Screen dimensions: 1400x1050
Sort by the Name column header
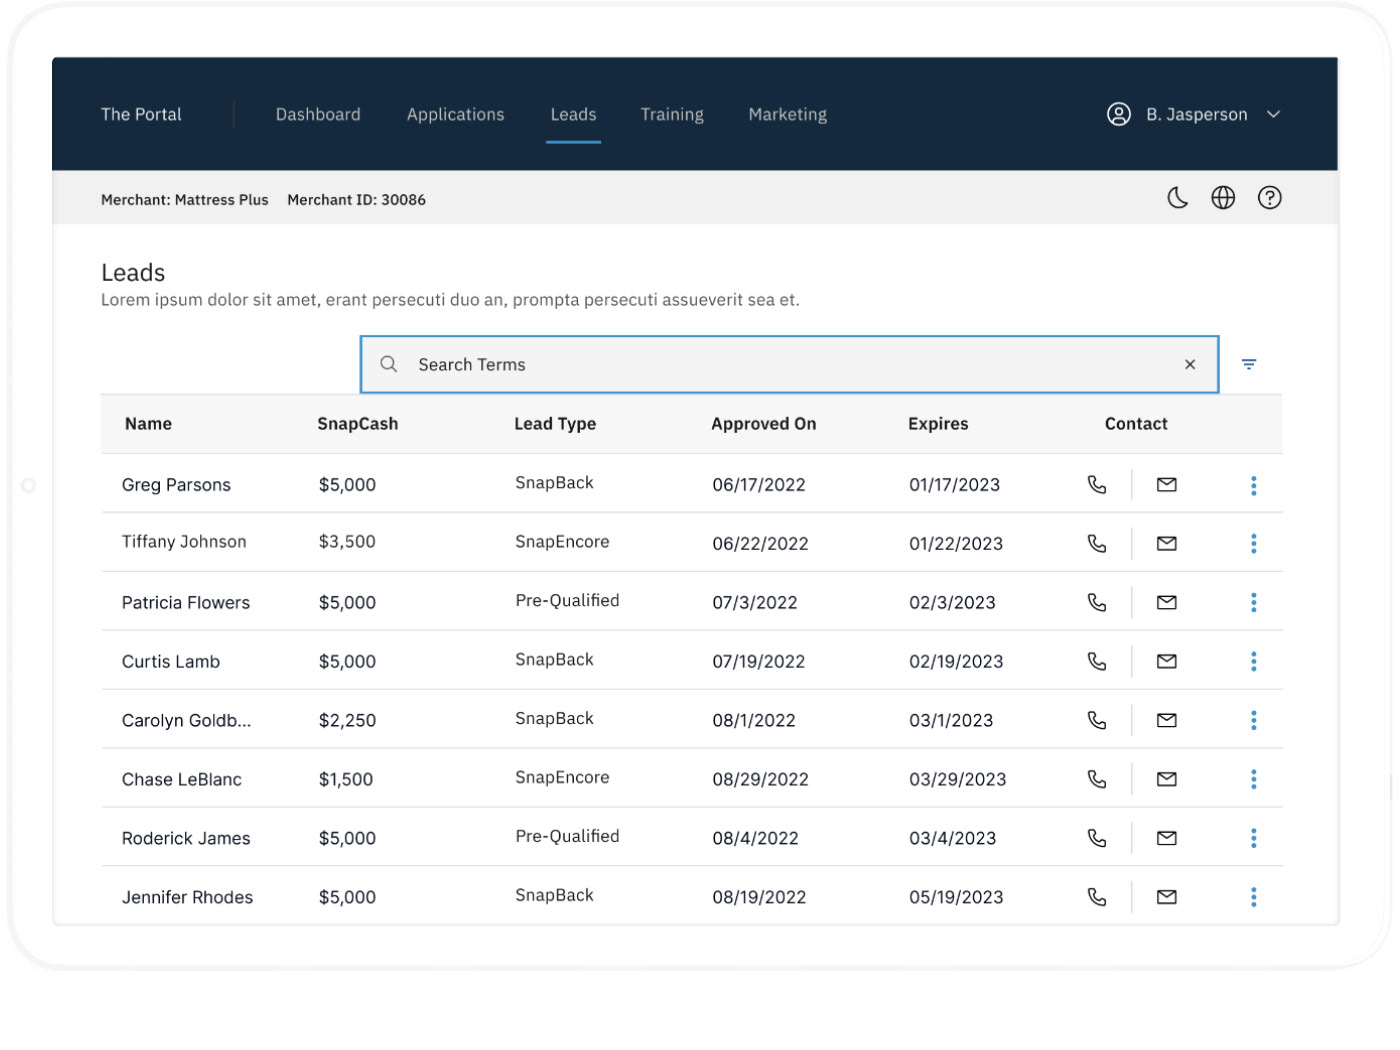coord(148,424)
